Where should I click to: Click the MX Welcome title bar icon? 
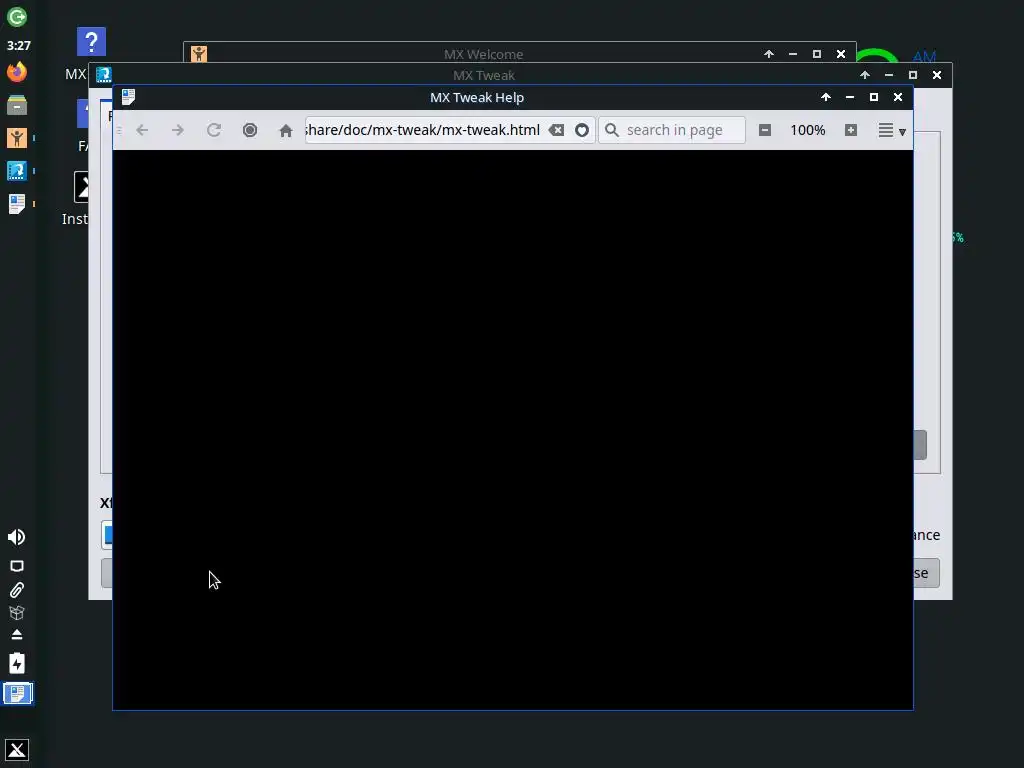[x=199, y=54]
